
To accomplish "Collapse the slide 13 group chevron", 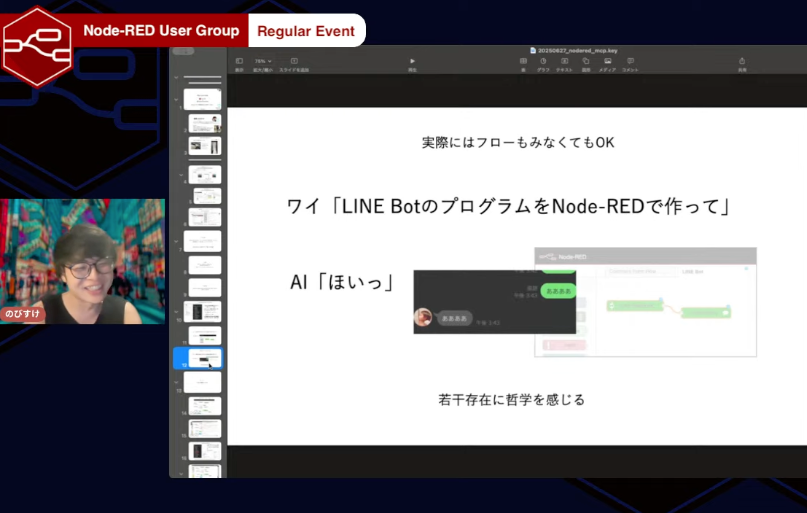I will 177,382.
